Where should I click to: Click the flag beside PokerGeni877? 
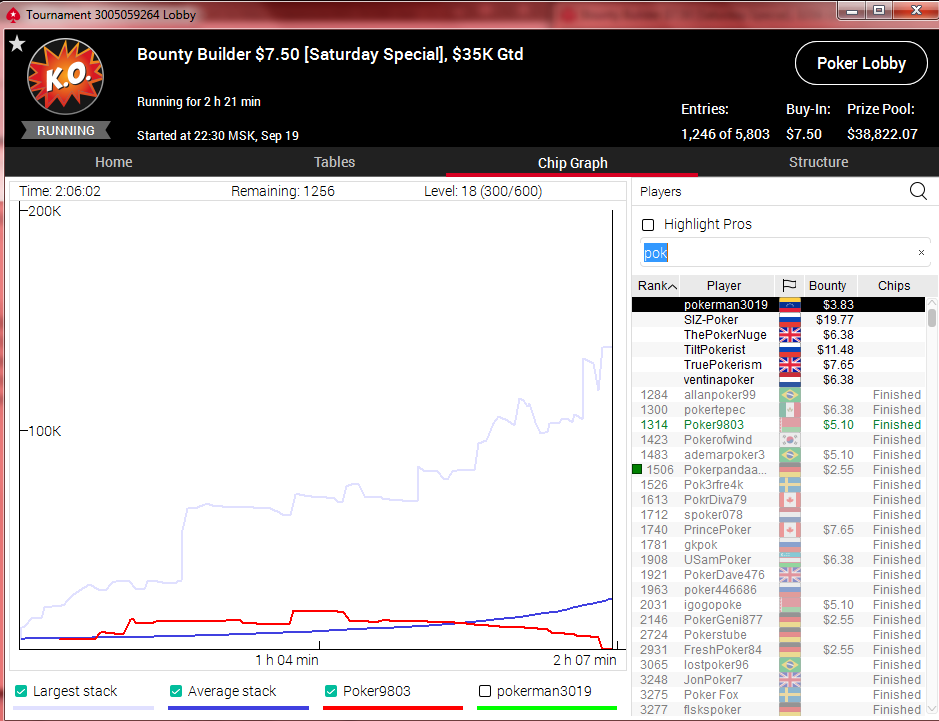tap(789, 620)
